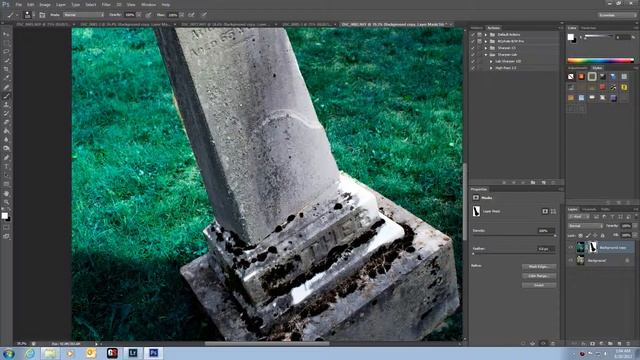Viewport: 640px width, 360px height.
Task: Change screen mode icon in toolbox
Action: [6, 236]
